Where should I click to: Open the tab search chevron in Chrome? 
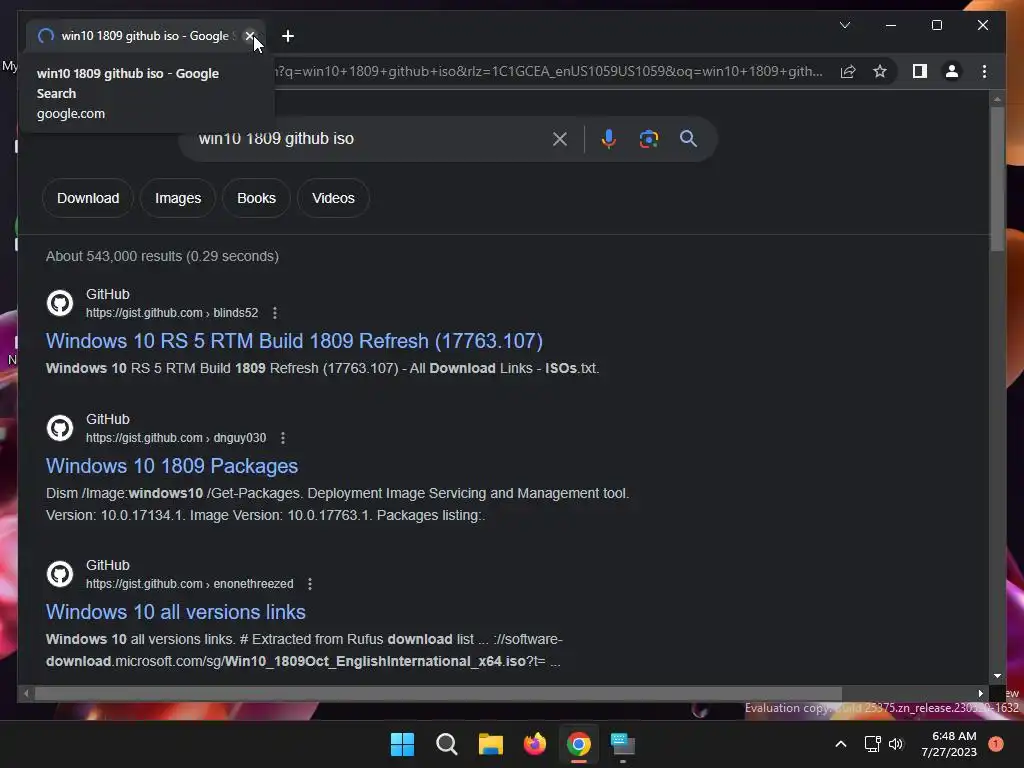pos(844,25)
